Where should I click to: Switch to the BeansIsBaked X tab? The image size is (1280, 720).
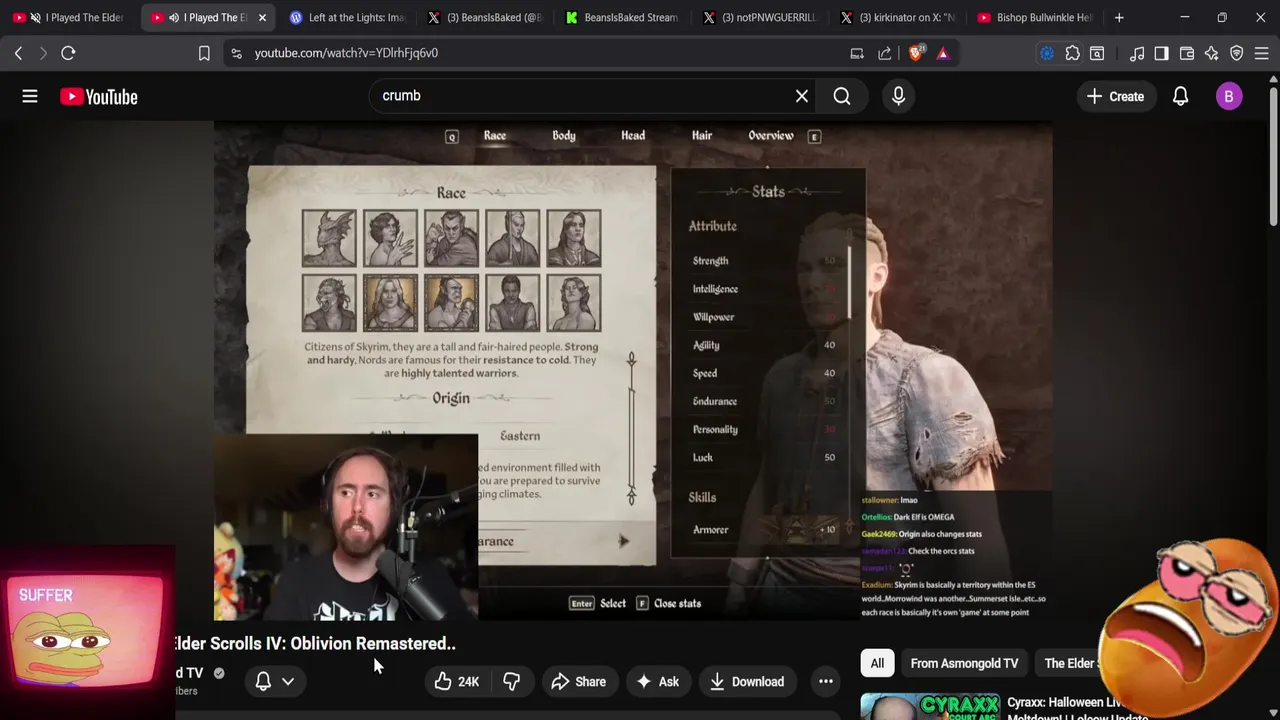tap(484, 17)
